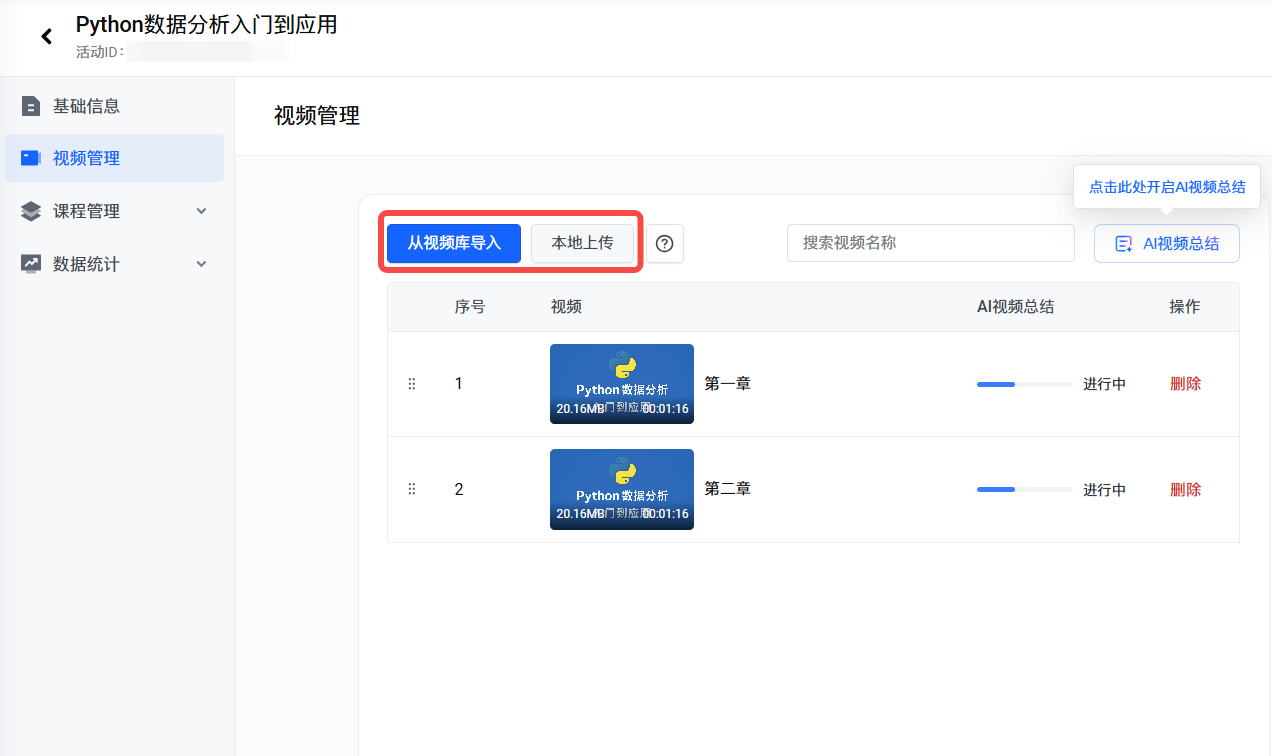The width and height of the screenshot is (1272, 756).
Task: Open the help question mark icon
Action: (x=665, y=243)
